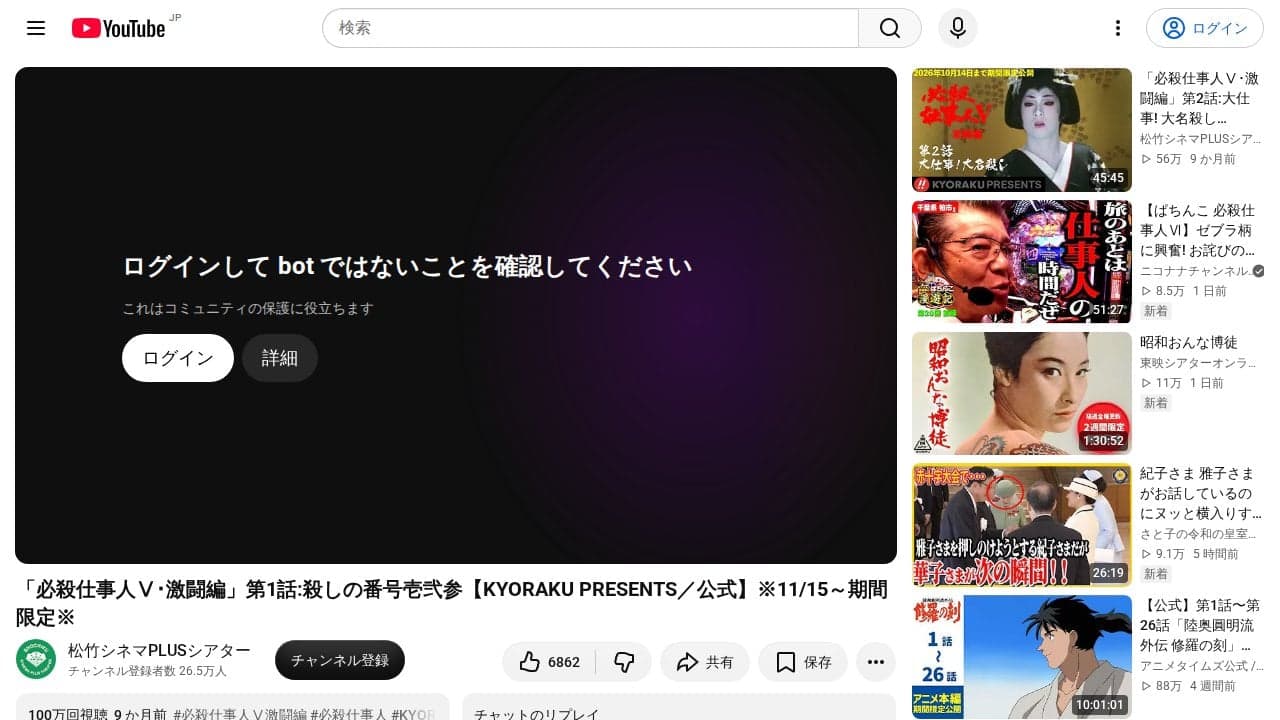Click the white ログイン button on player
The height and width of the screenshot is (720, 1280).
178,358
